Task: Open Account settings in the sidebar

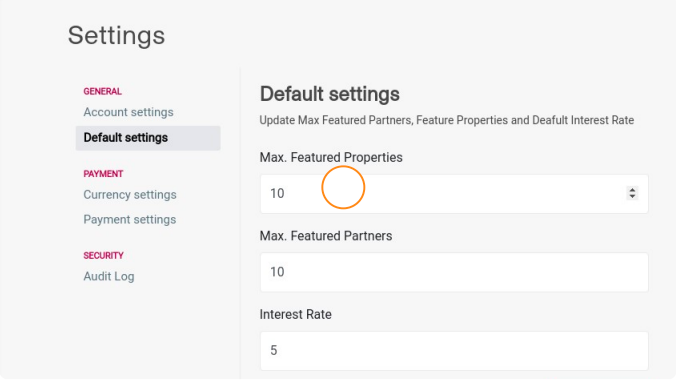Action: 128,112
